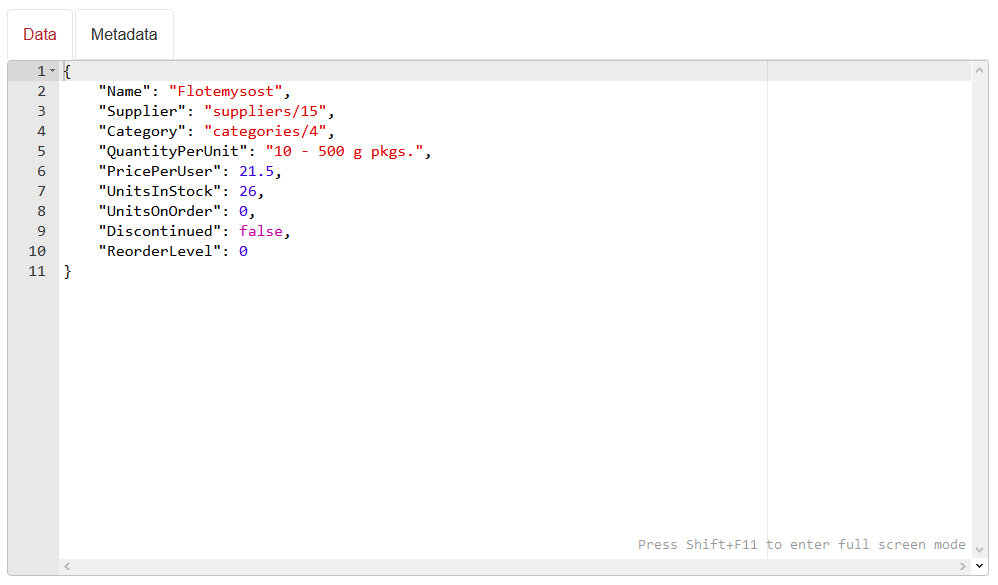Screen dimensions: 998x585
Task: Click the "Category" key
Action: pyautogui.click(x=142, y=131)
